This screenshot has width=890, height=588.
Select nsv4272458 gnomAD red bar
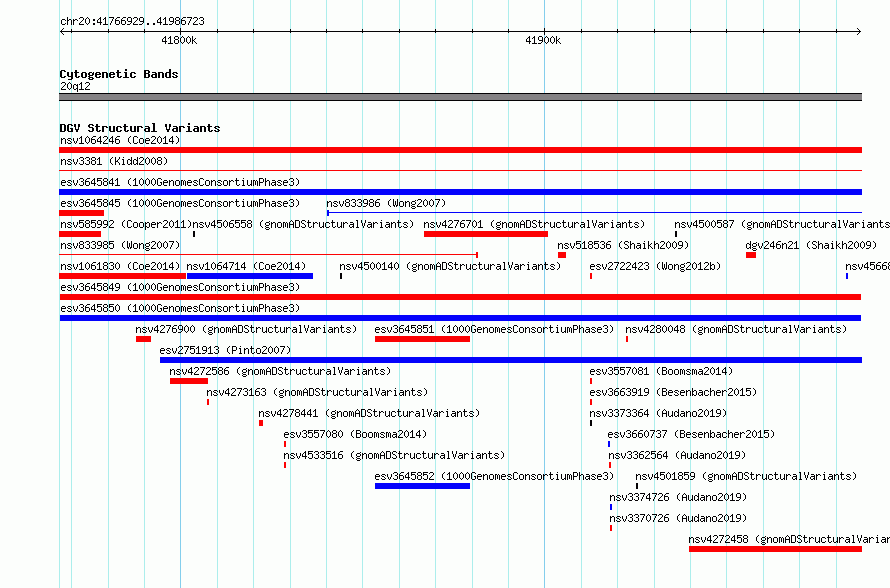coord(775,549)
